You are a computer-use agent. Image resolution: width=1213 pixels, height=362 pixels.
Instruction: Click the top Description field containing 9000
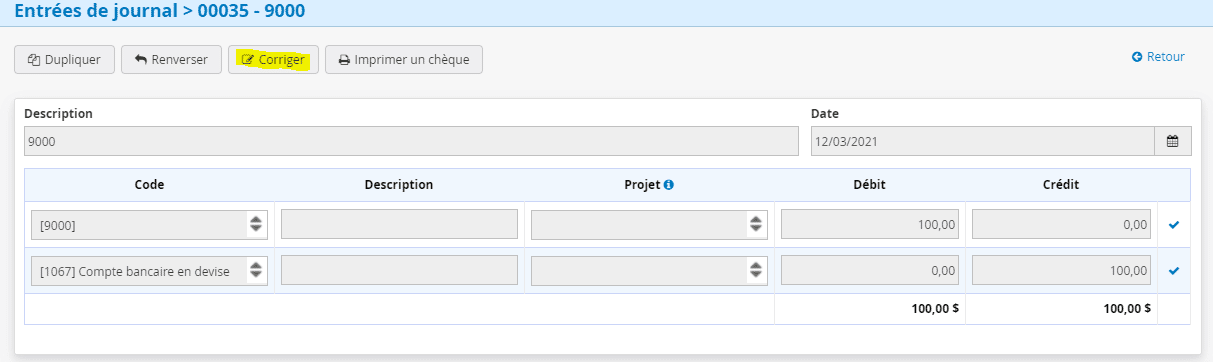tap(411, 141)
